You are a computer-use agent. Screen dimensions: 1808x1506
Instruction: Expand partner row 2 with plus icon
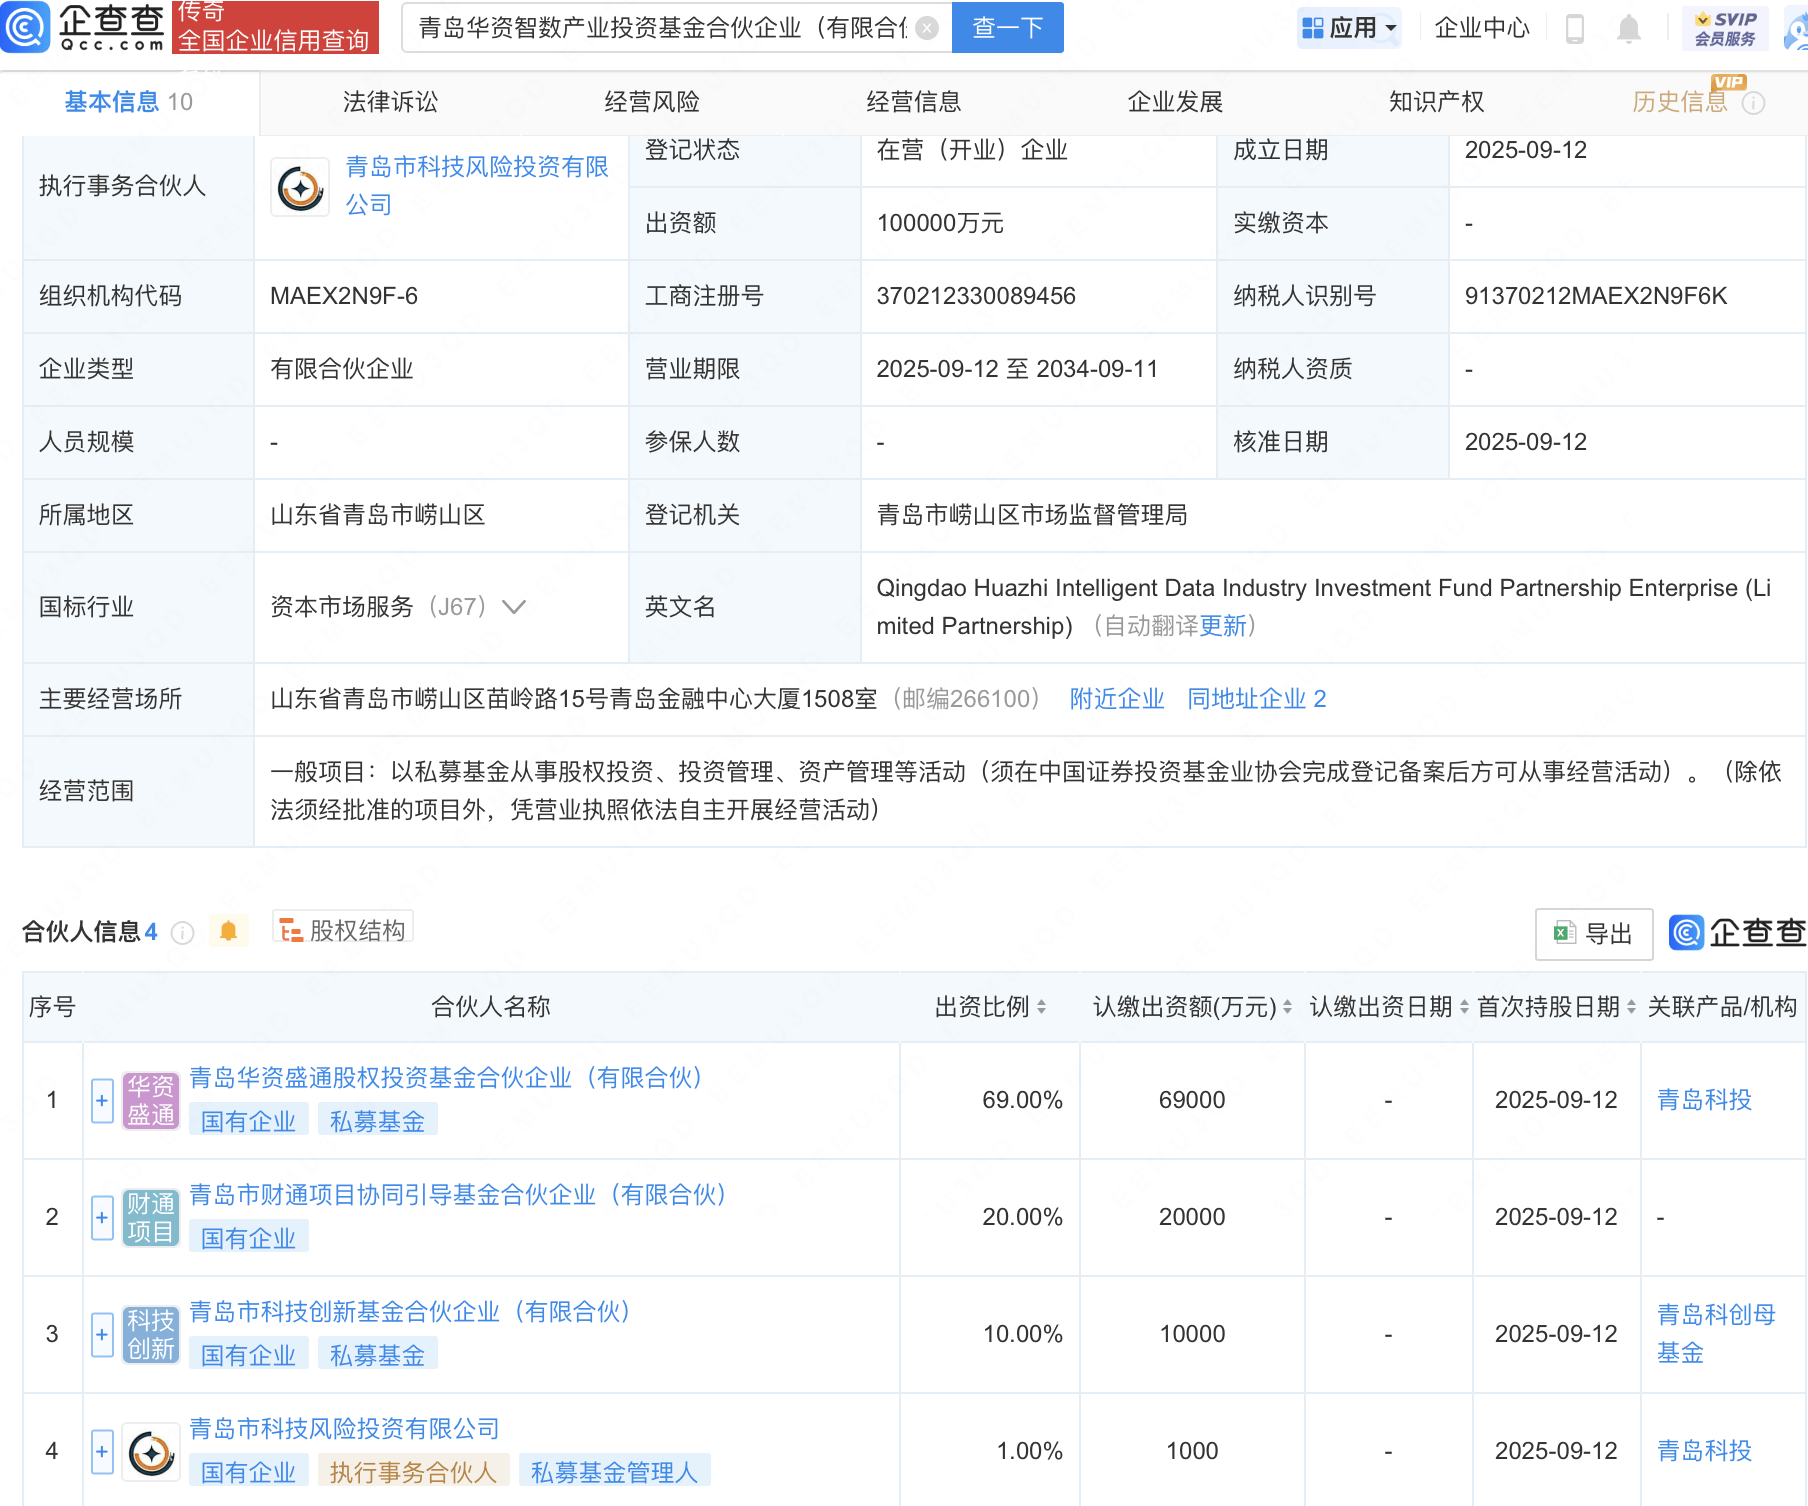click(102, 1218)
